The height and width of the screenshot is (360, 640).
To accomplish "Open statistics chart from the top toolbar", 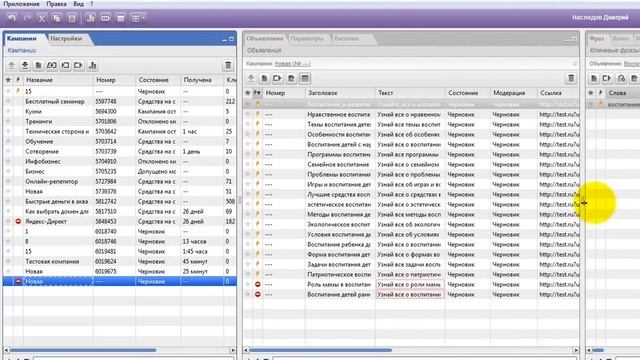I will (91, 18).
